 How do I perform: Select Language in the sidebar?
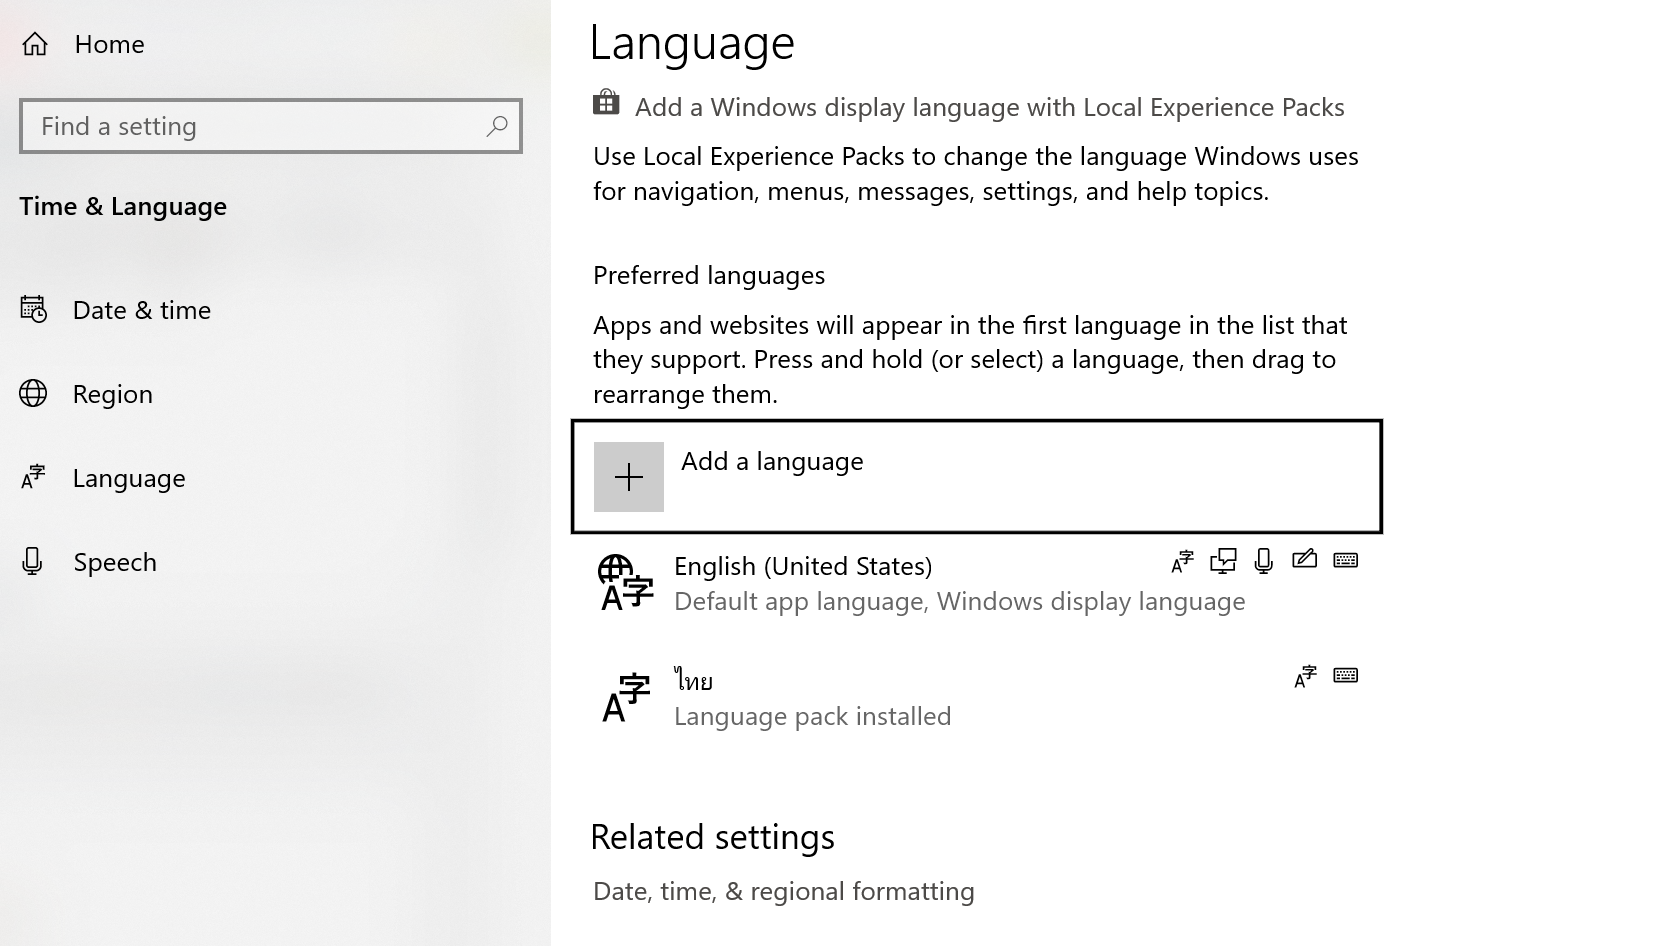[129, 478]
